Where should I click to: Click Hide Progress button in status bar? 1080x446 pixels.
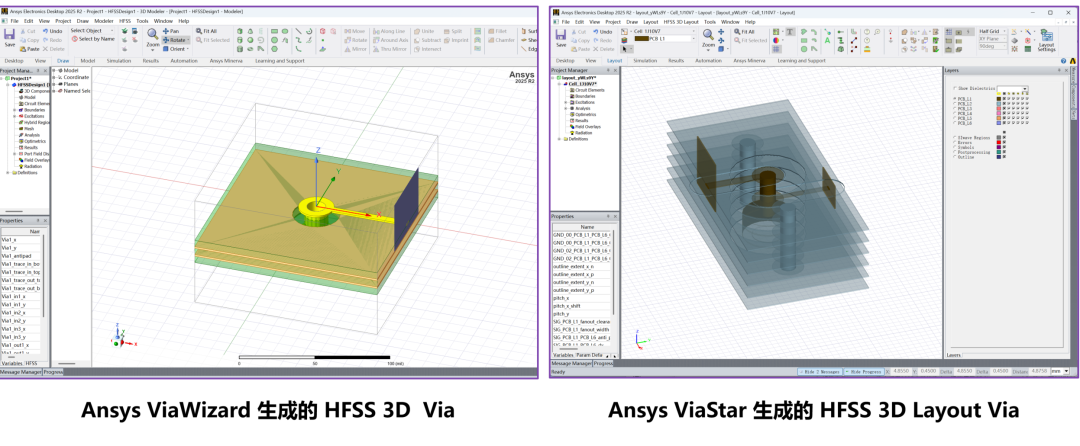(x=864, y=372)
